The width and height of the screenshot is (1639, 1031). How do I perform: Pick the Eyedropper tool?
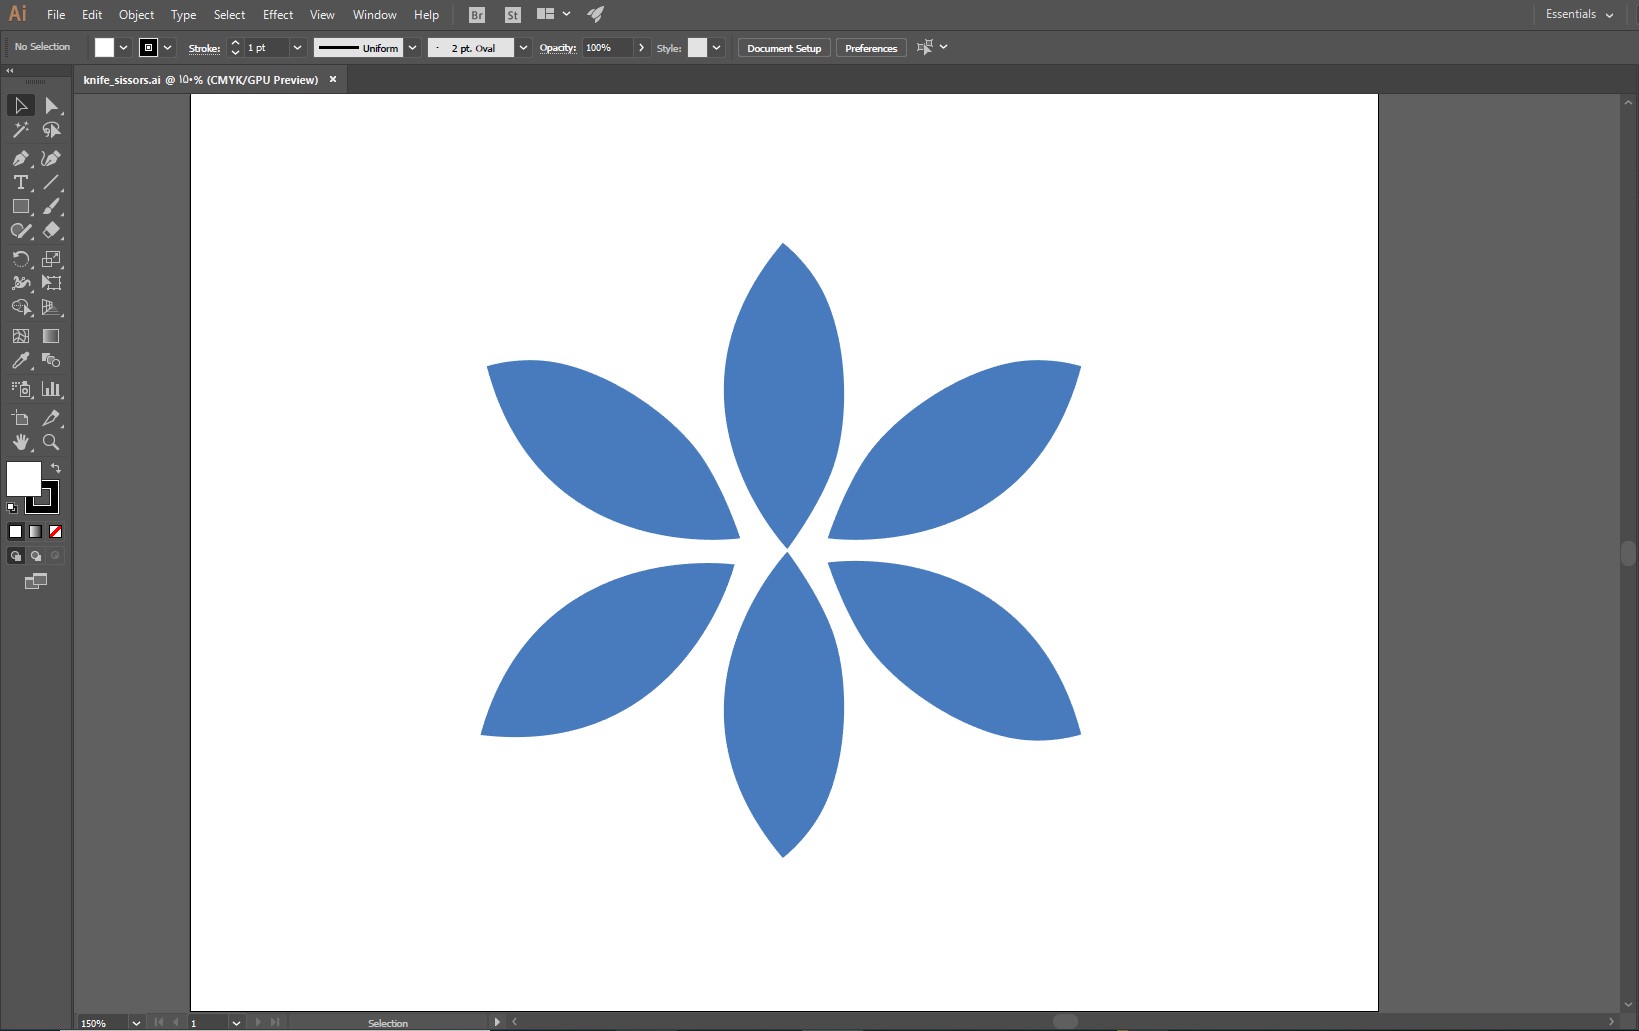coord(21,361)
